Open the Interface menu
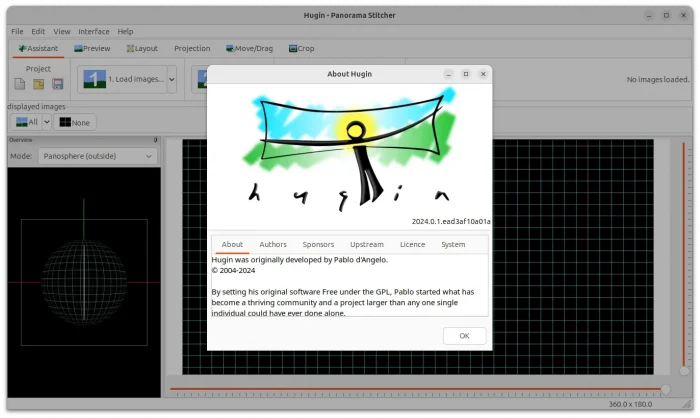This screenshot has width=700, height=418. (94, 31)
